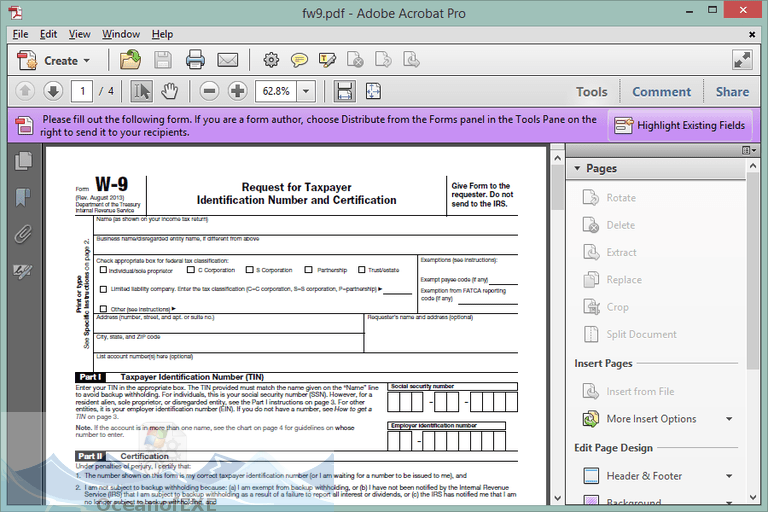The width and height of the screenshot is (768, 512).
Task: Click Replace in Pages panel
Action: pyautogui.click(x=612, y=280)
